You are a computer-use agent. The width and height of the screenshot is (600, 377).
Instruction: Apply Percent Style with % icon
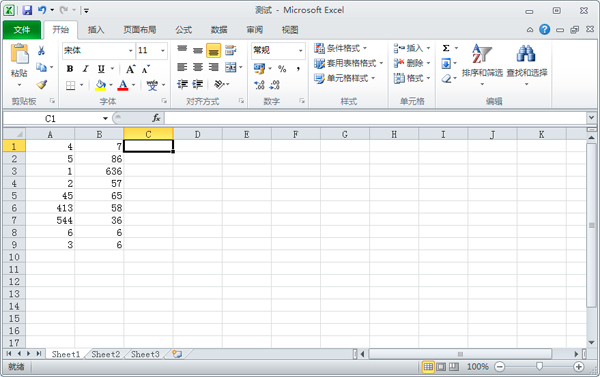click(282, 69)
